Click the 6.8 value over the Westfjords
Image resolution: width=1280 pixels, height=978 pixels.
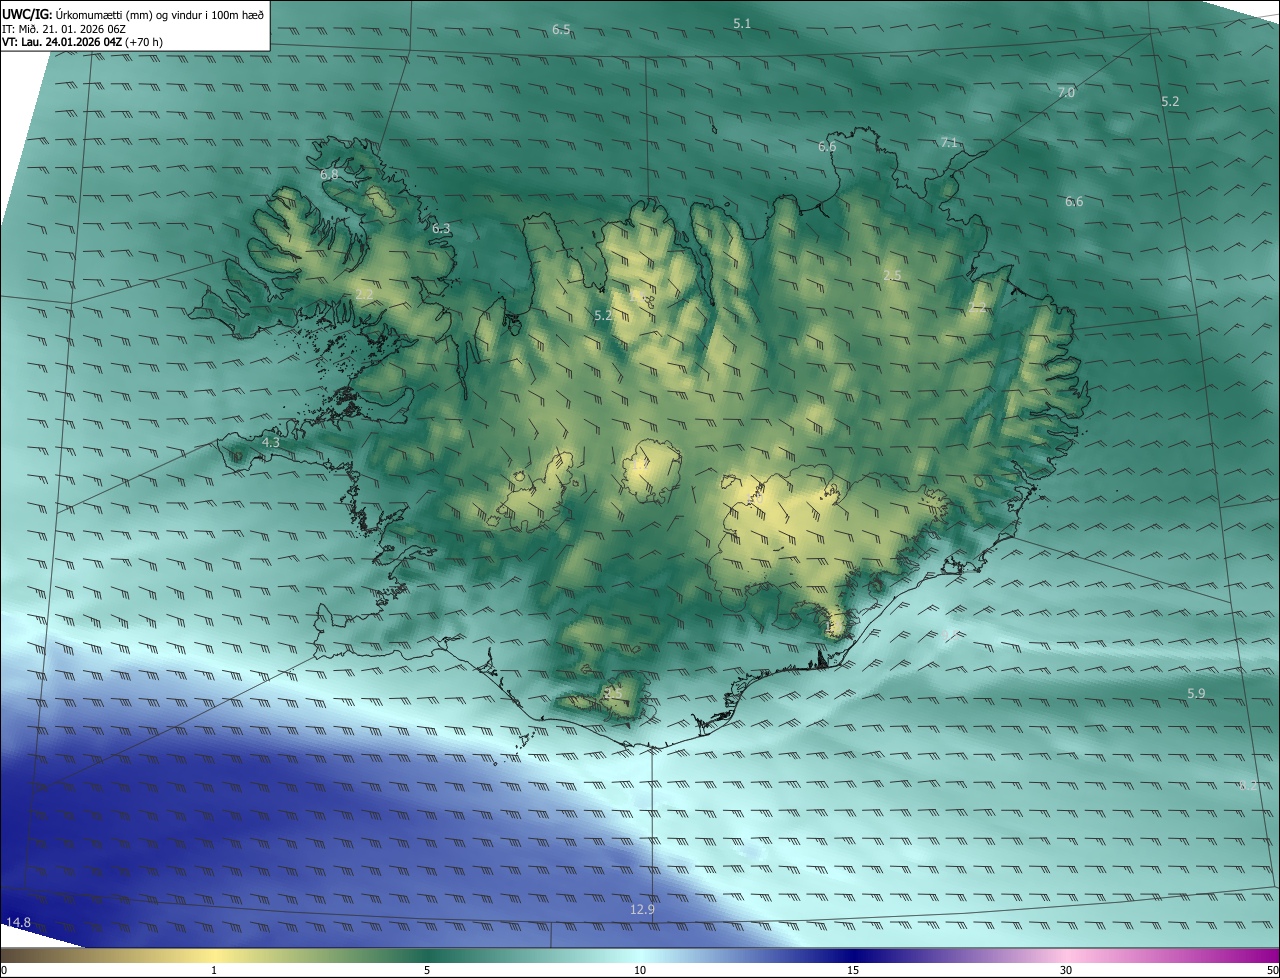(329, 175)
